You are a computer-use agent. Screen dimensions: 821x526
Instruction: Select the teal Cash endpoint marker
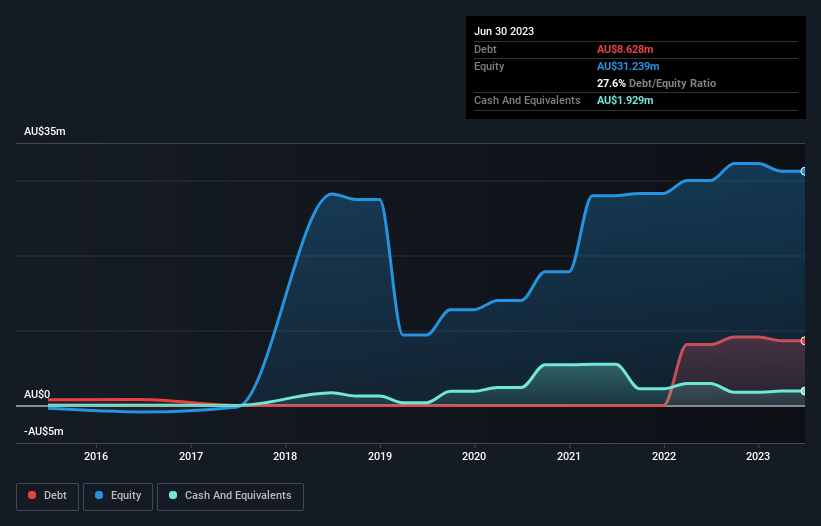[803, 391]
